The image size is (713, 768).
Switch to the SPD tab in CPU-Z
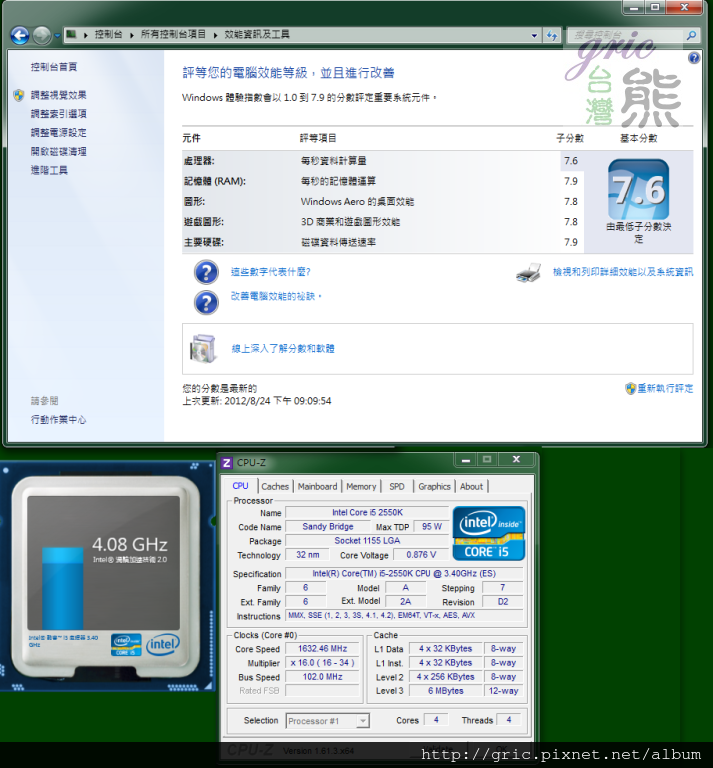(x=397, y=486)
